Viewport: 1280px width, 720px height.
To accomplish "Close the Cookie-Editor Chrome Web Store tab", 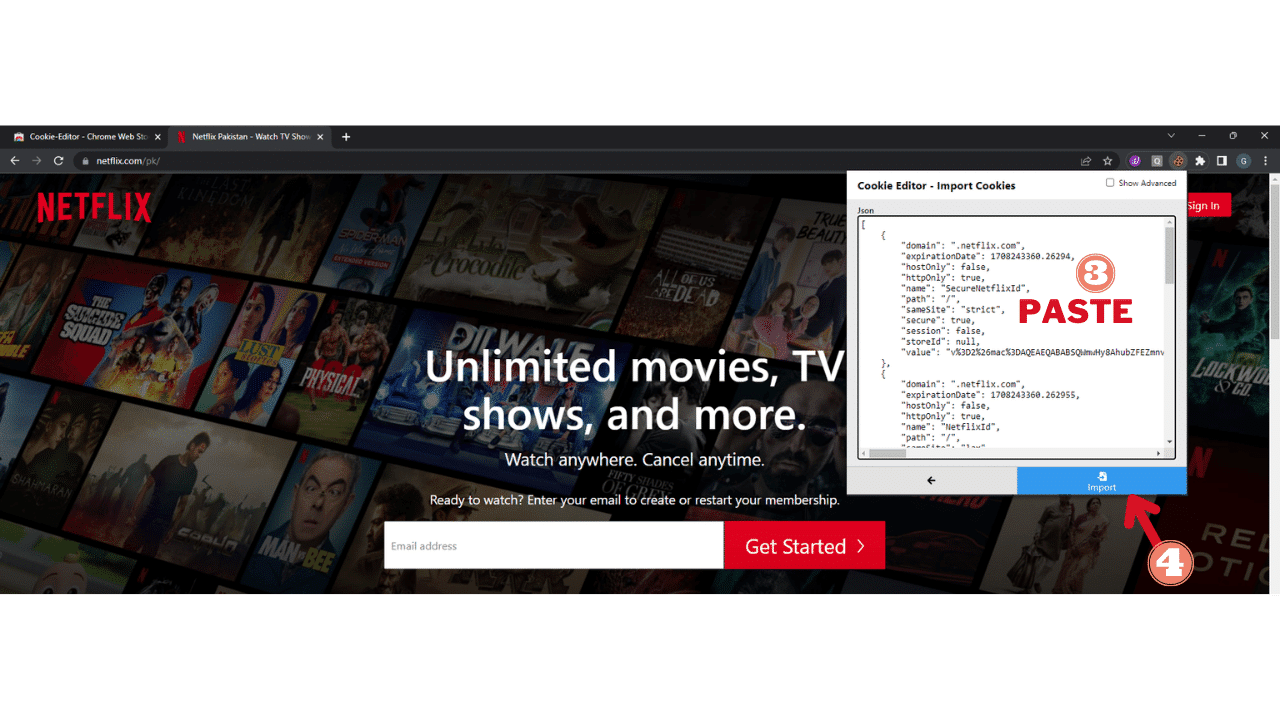I will 157,137.
